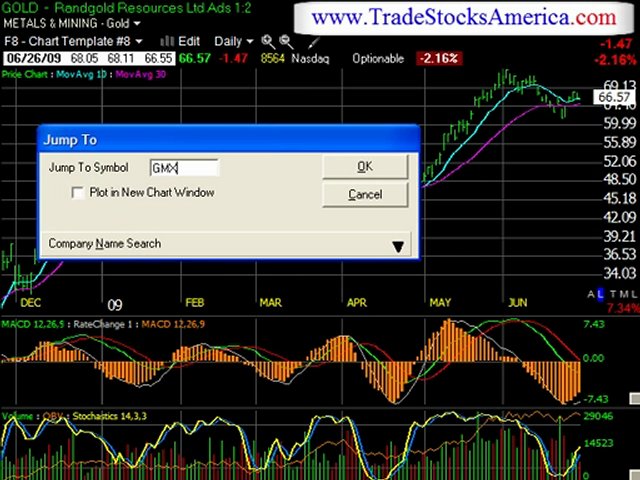Image resolution: width=640 pixels, height=480 pixels.
Task: Click the 06/26/09 date field
Action: pos(34,58)
